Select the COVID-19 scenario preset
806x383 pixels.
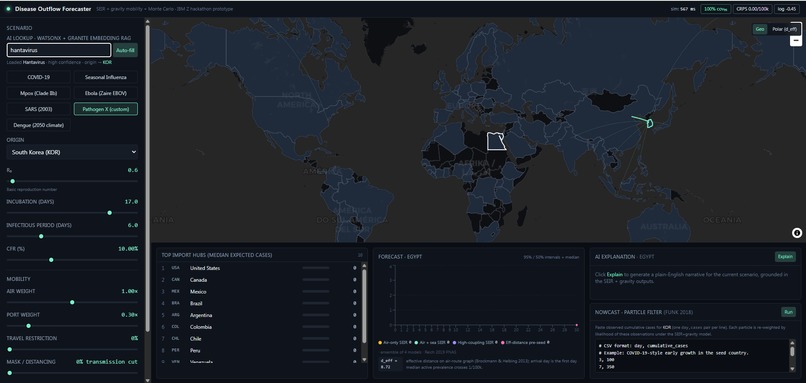[39, 77]
